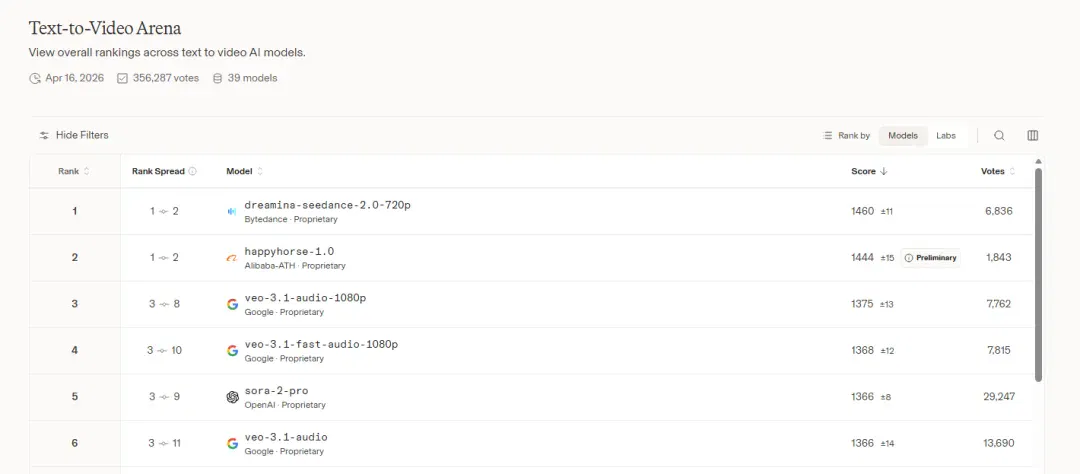This screenshot has width=1080, height=474.
Task: Click Google logo beside veo-3.1-audio-1080p
Action: pyautogui.click(x=232, y=304)
